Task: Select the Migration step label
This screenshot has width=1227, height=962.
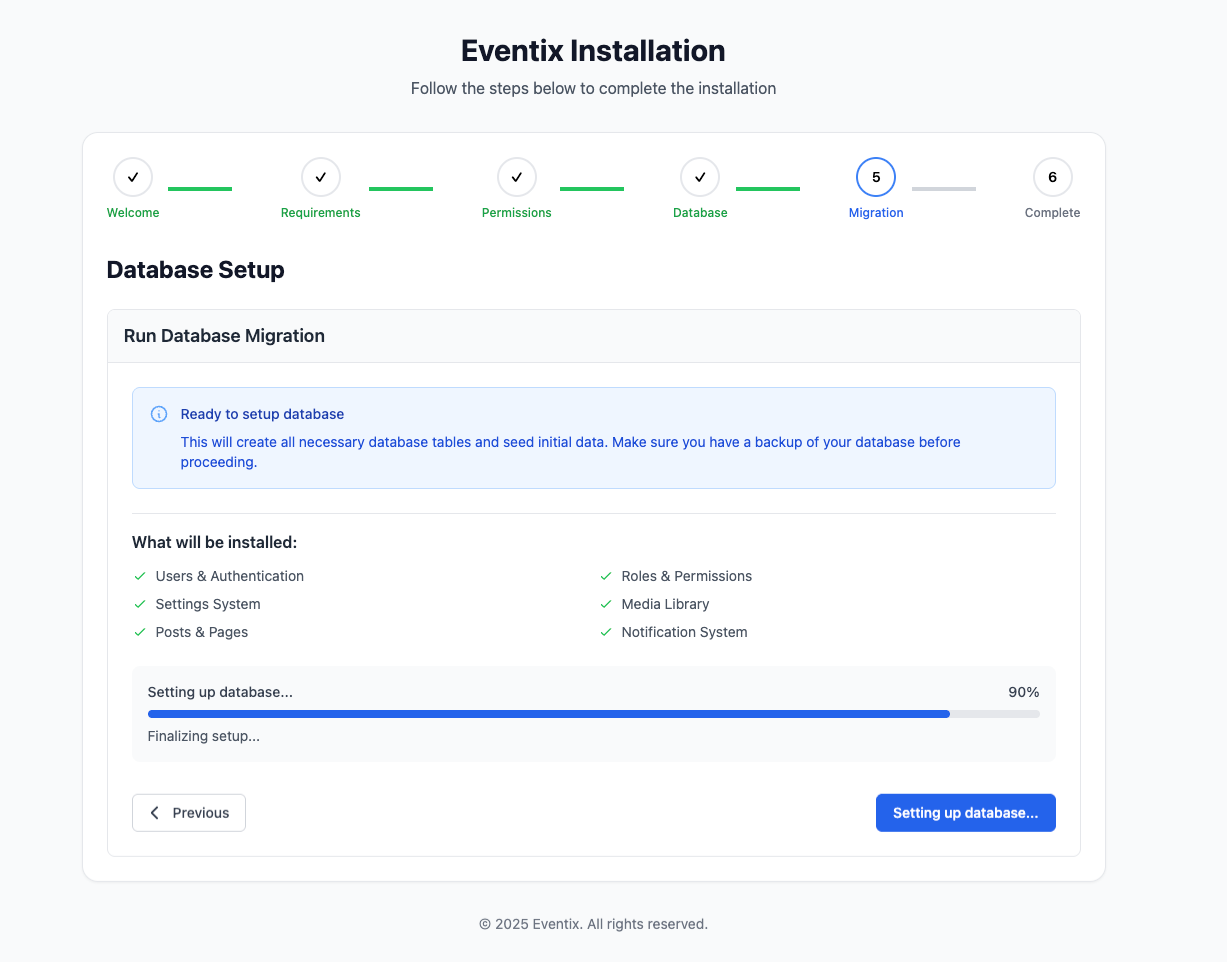Action: point(876,212)
